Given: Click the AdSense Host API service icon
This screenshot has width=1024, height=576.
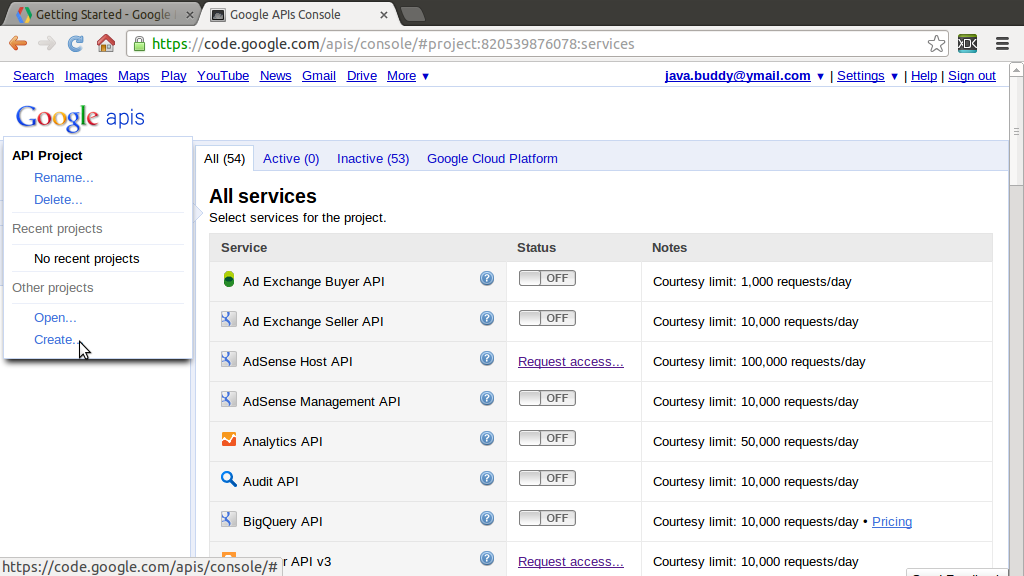Looking at the screenshot, I should pos(229,359).
